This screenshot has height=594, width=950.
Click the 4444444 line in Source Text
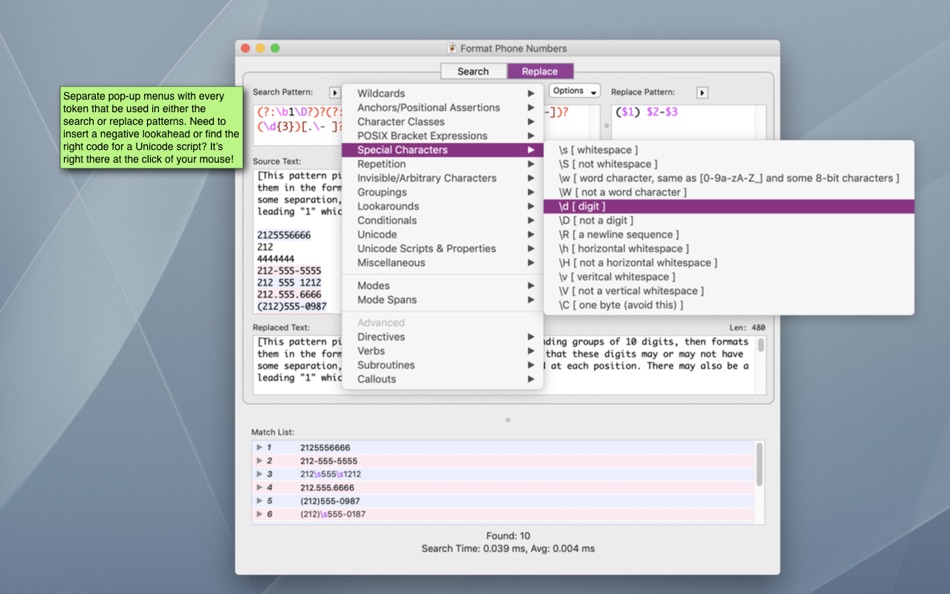click(276, 259)
